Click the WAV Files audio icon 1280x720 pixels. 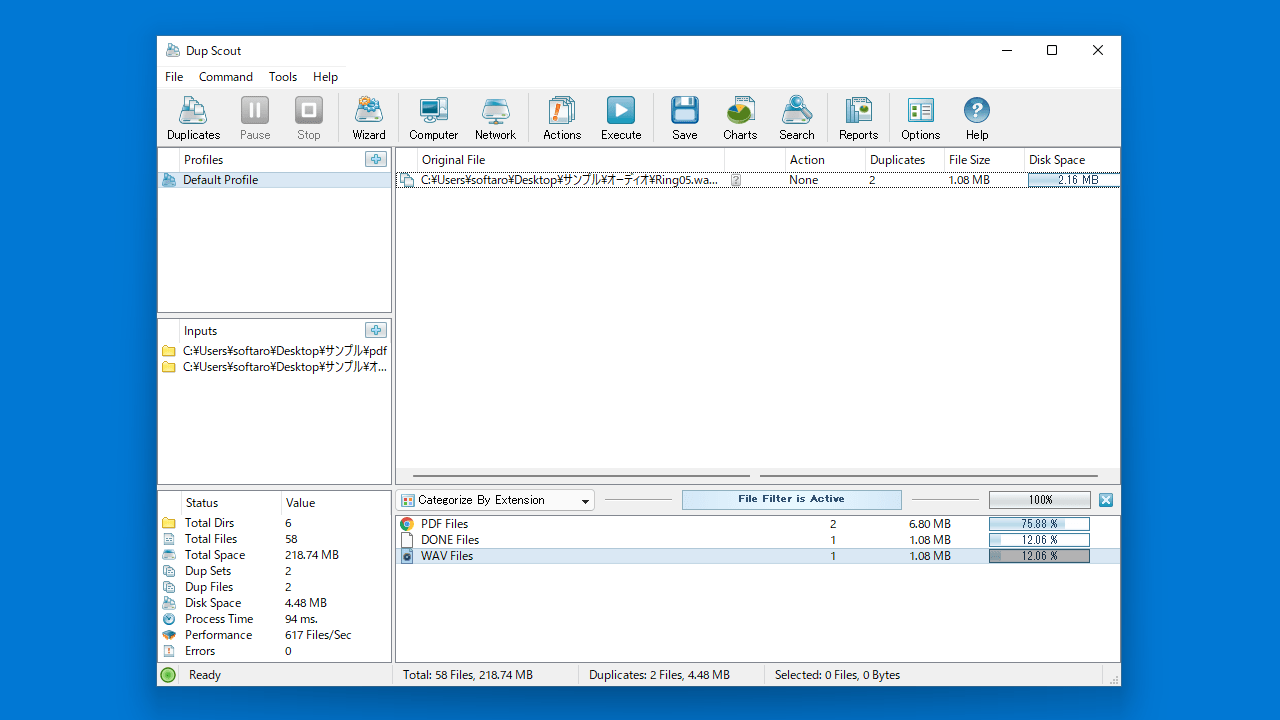click(407, 556)
